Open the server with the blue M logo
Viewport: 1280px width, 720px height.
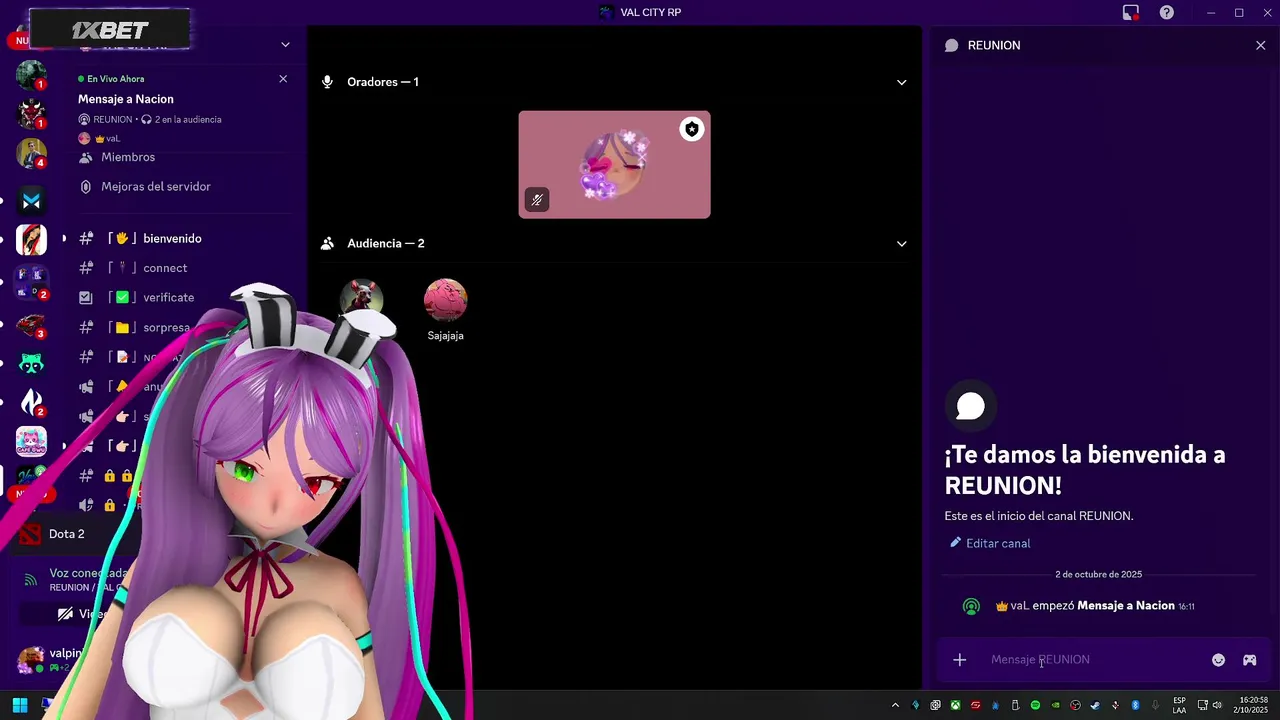coord(31,201)
